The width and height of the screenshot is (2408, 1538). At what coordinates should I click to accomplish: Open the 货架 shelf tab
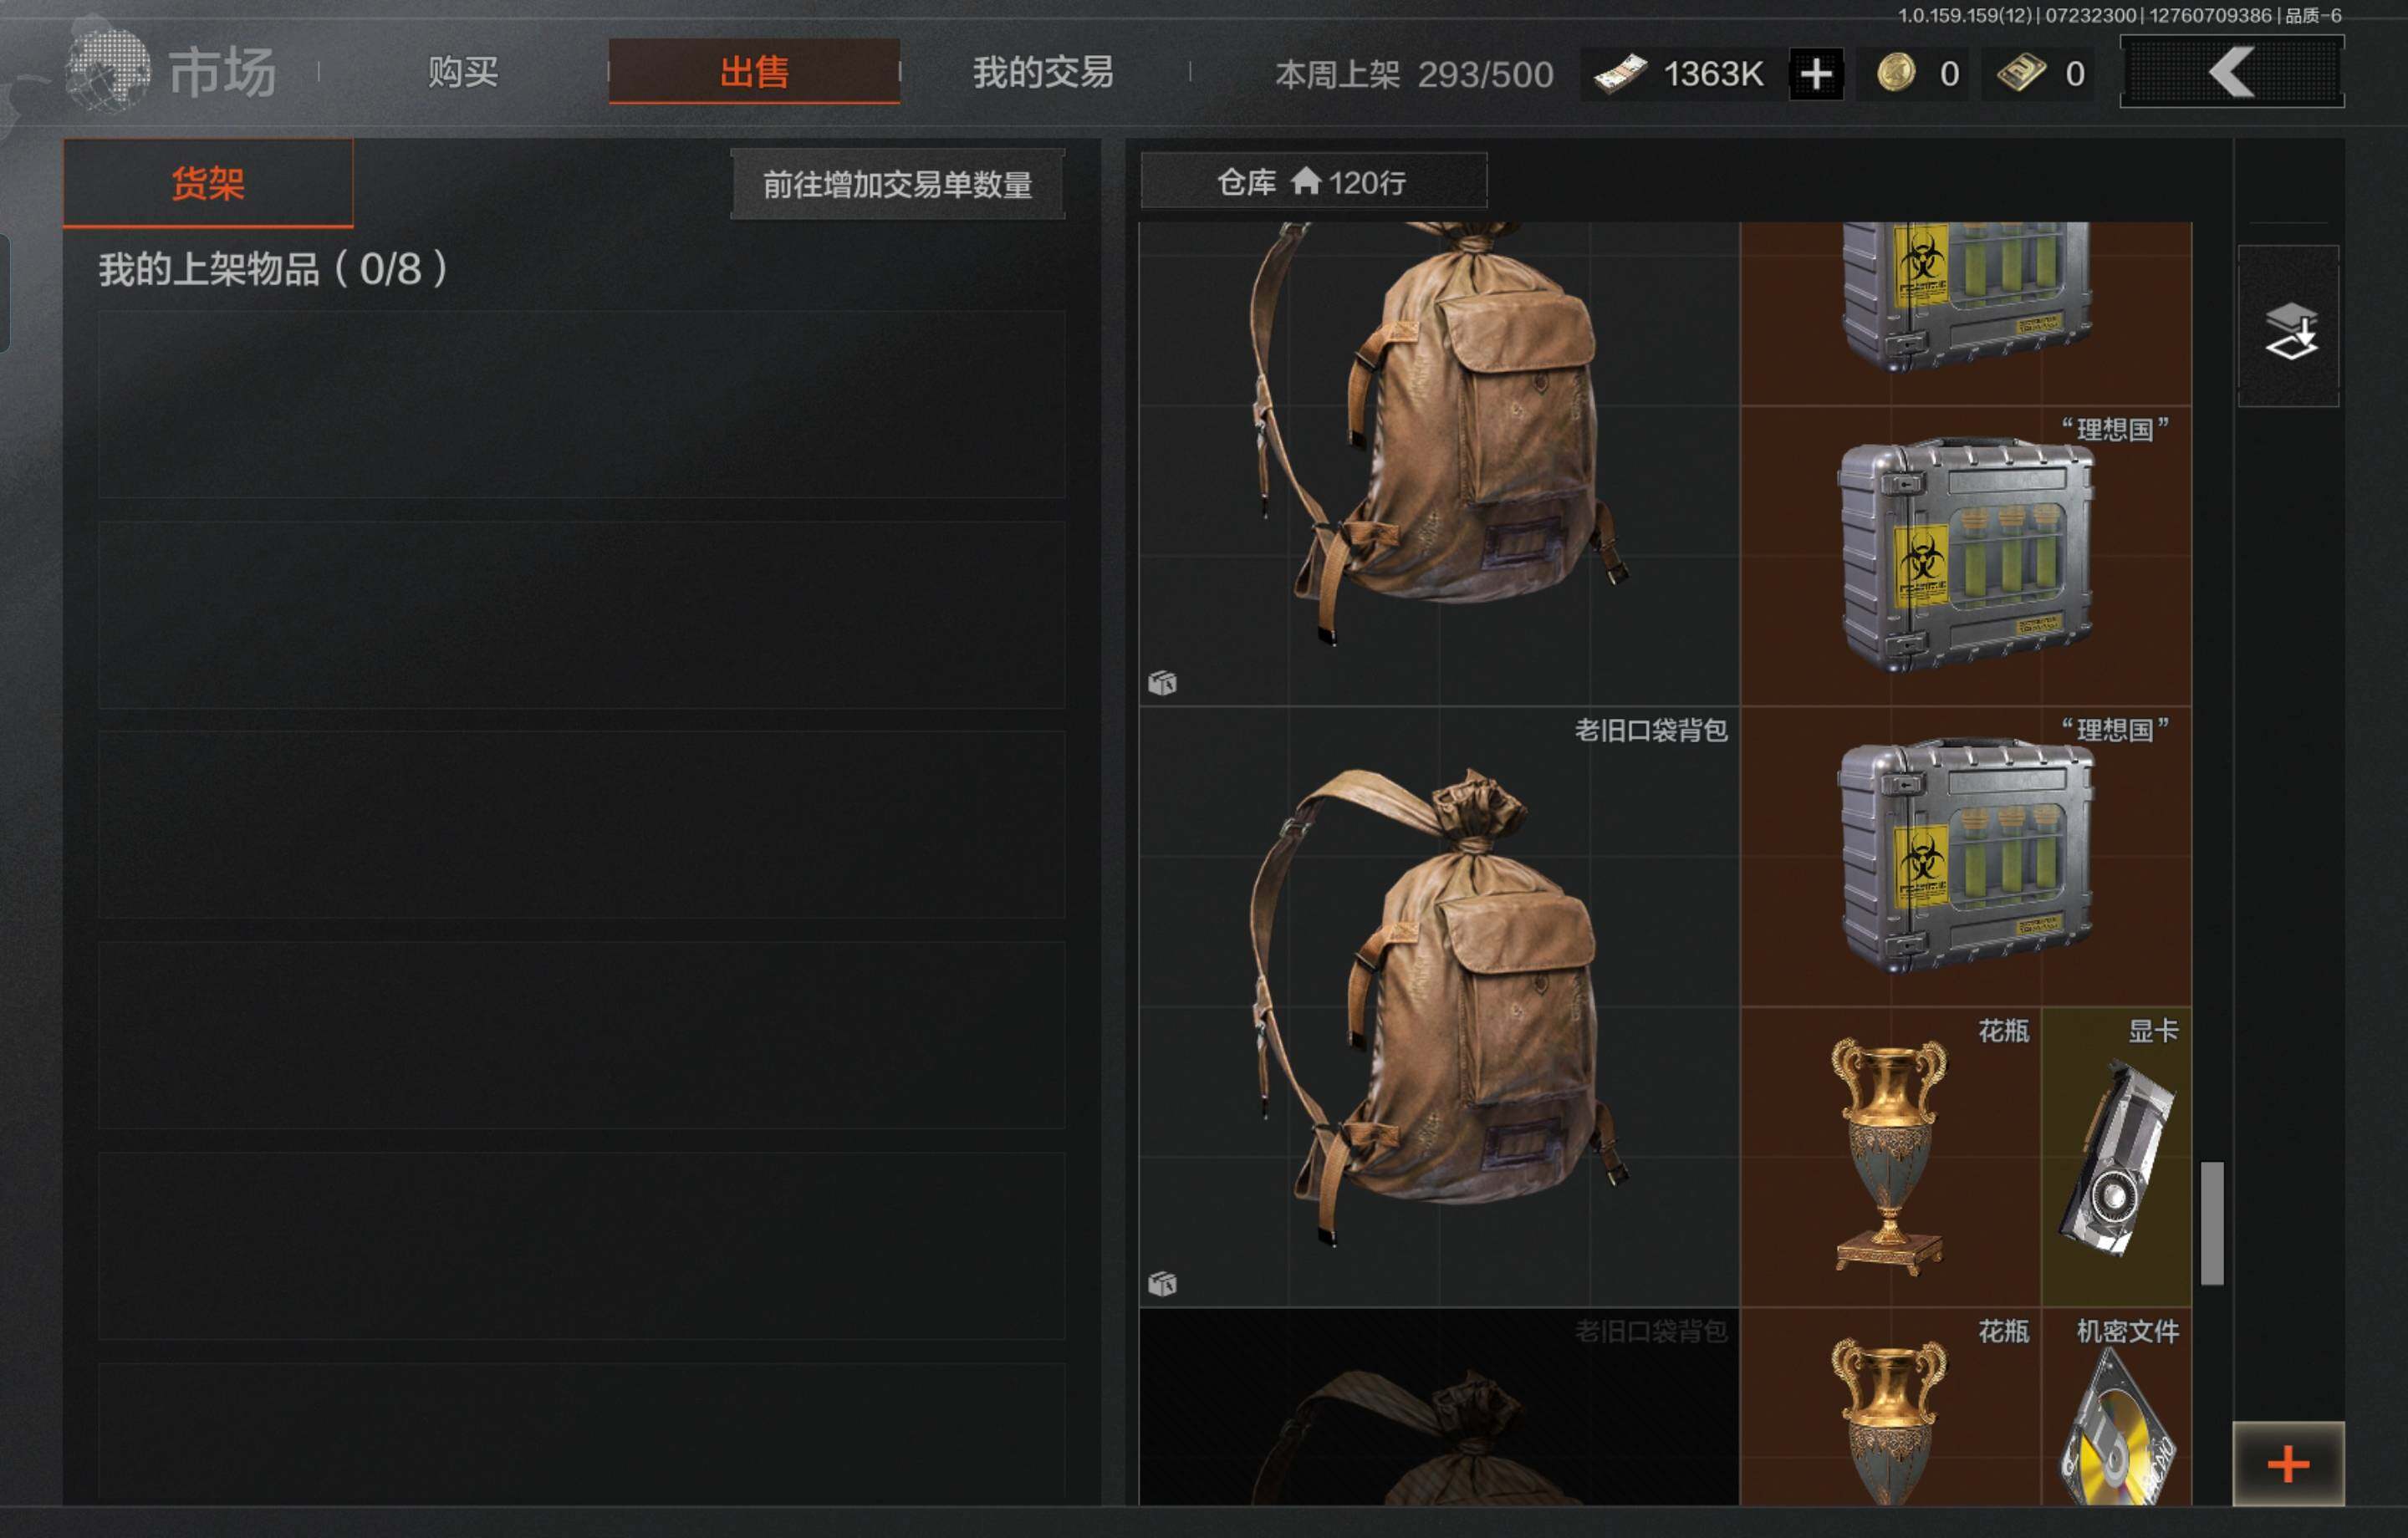208,184
